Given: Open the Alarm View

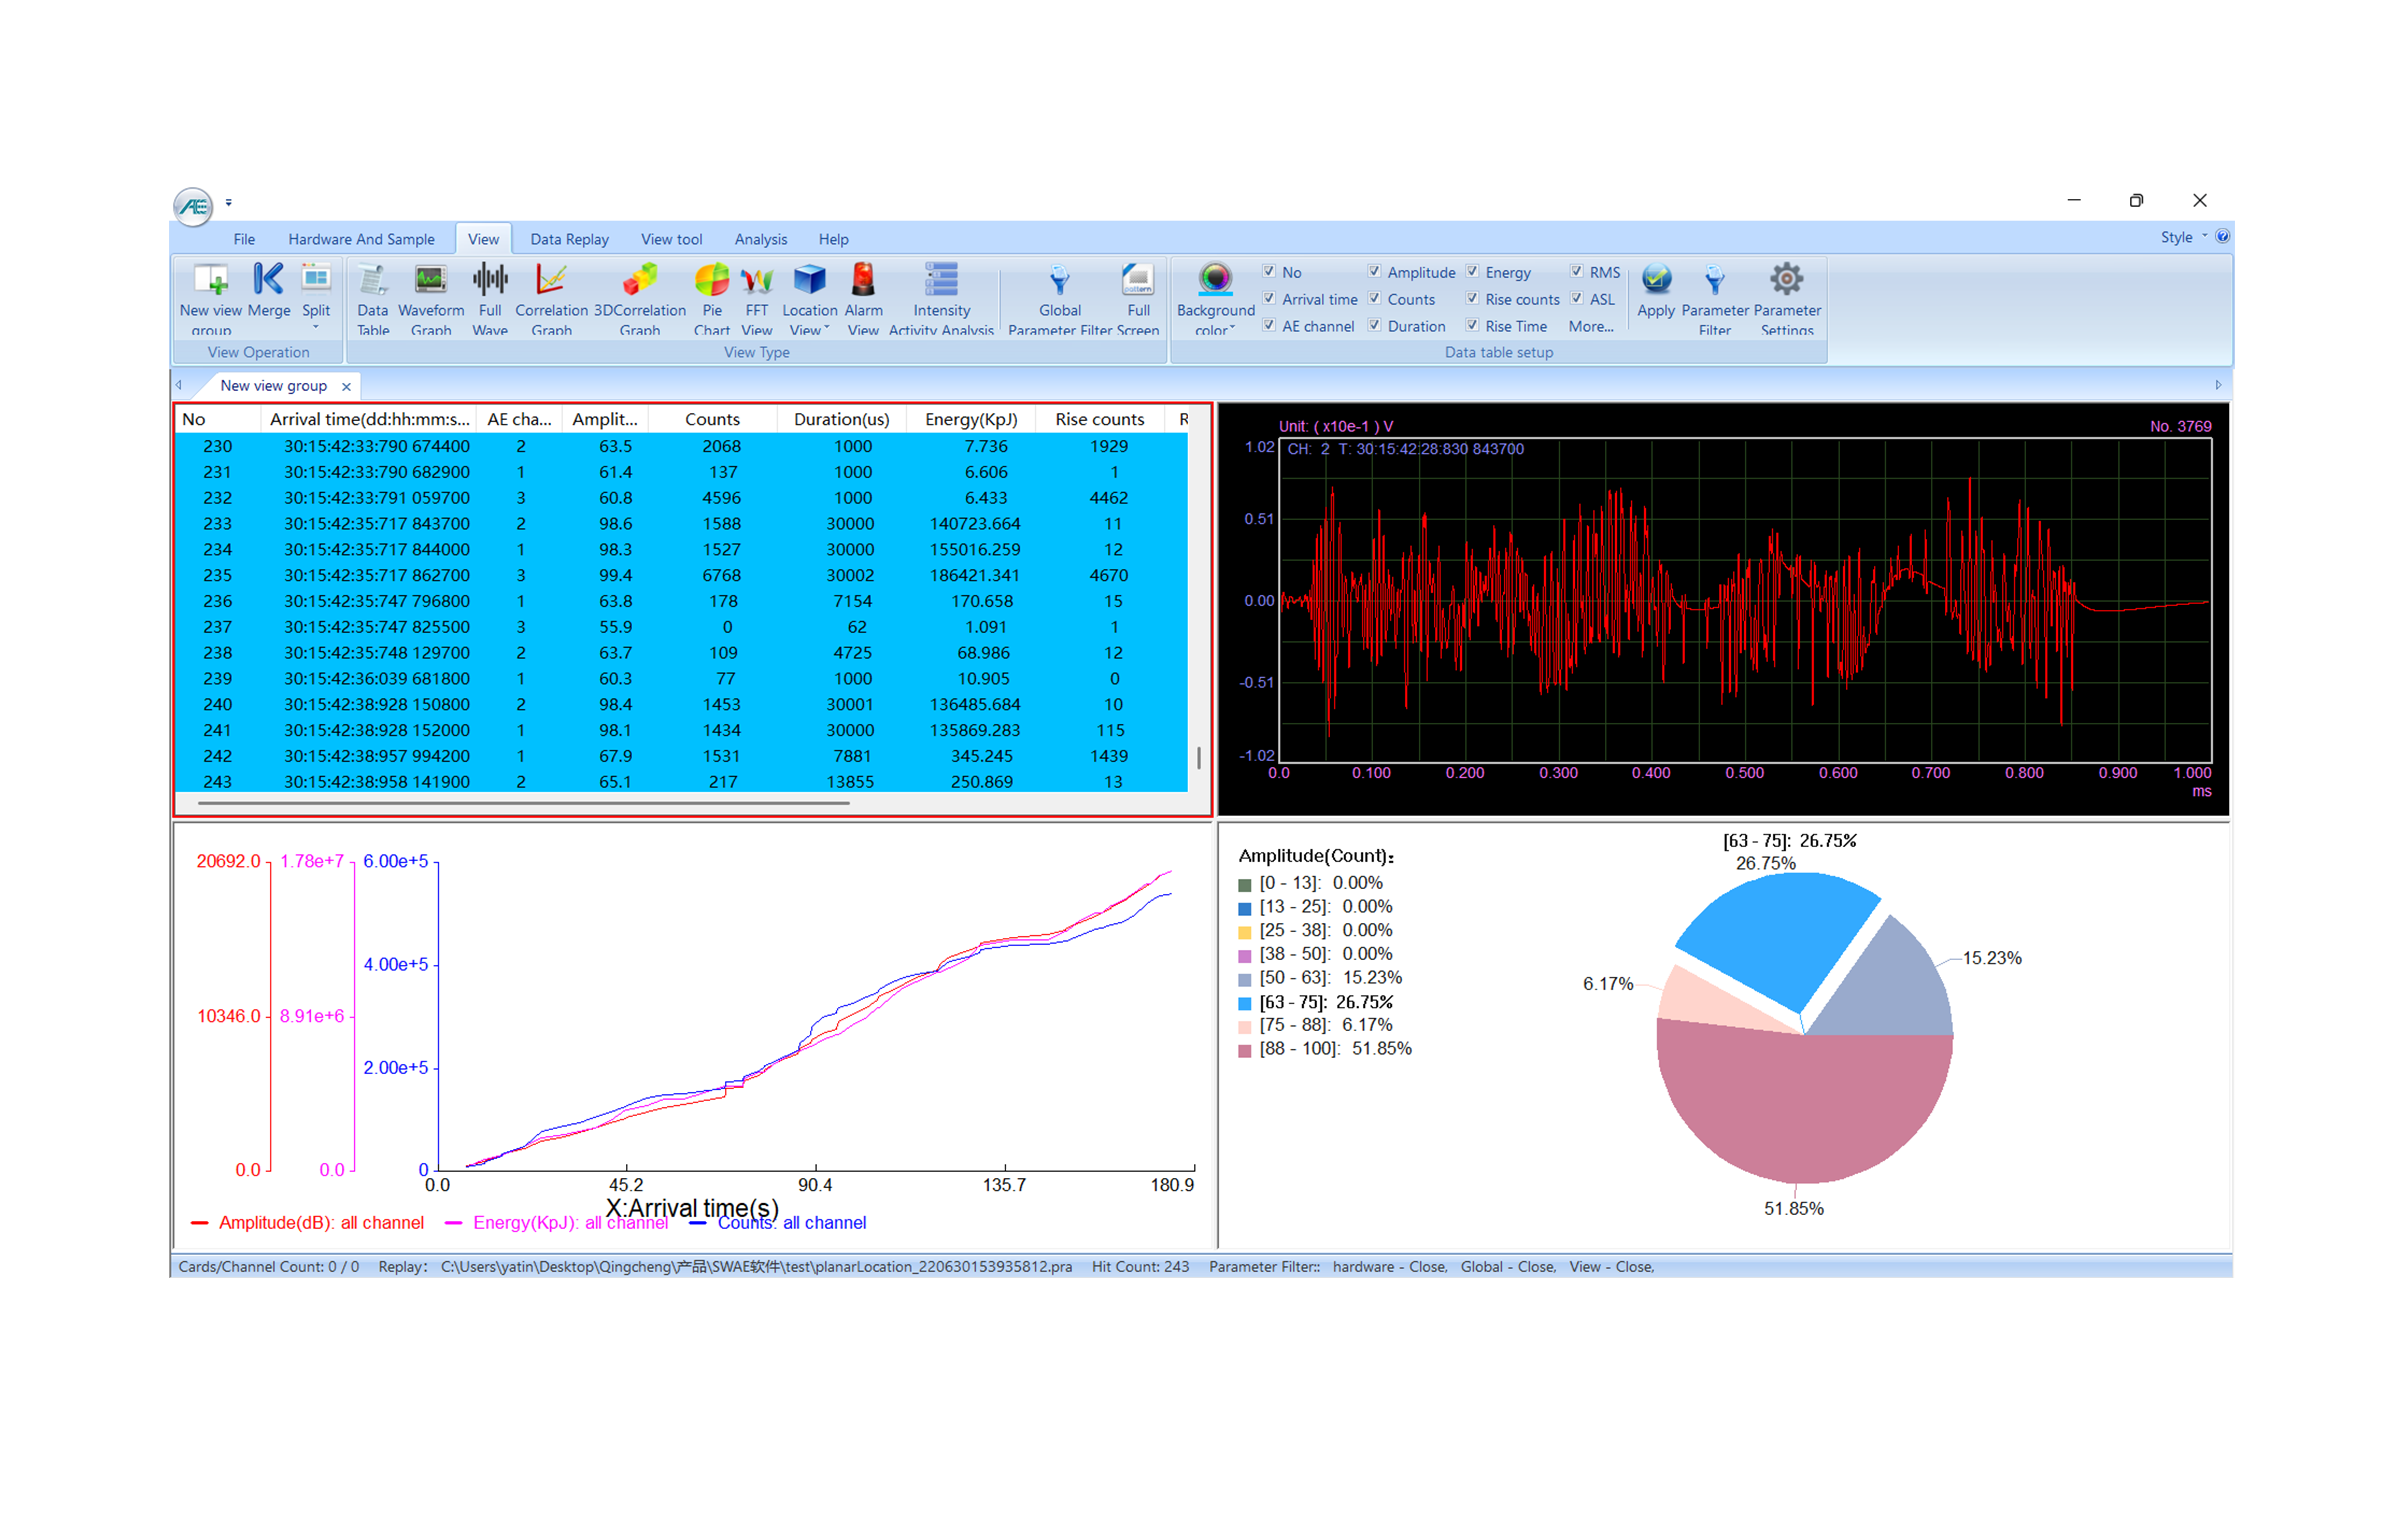Looking at the screenshot, I should pyautogui.click(x=862, y=280).
